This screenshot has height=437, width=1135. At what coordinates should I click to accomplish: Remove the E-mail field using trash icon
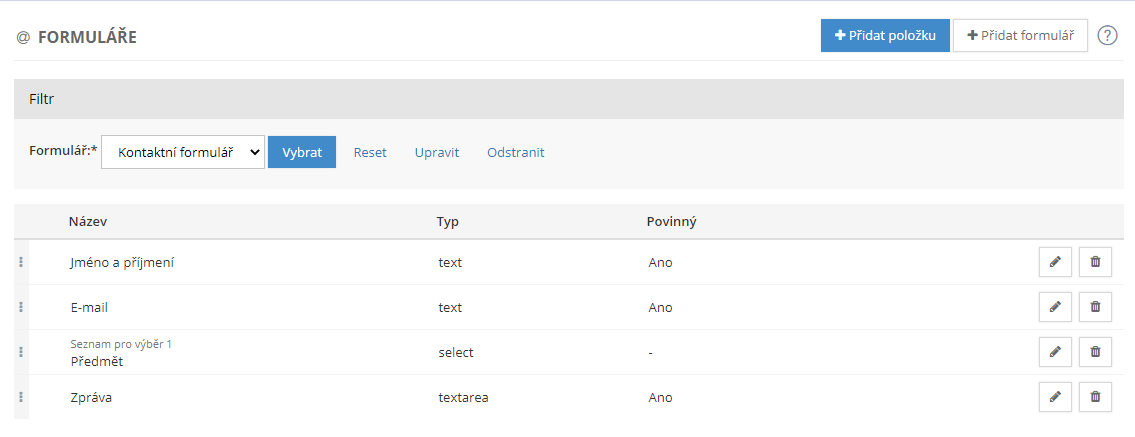[x=1095, y=307]
